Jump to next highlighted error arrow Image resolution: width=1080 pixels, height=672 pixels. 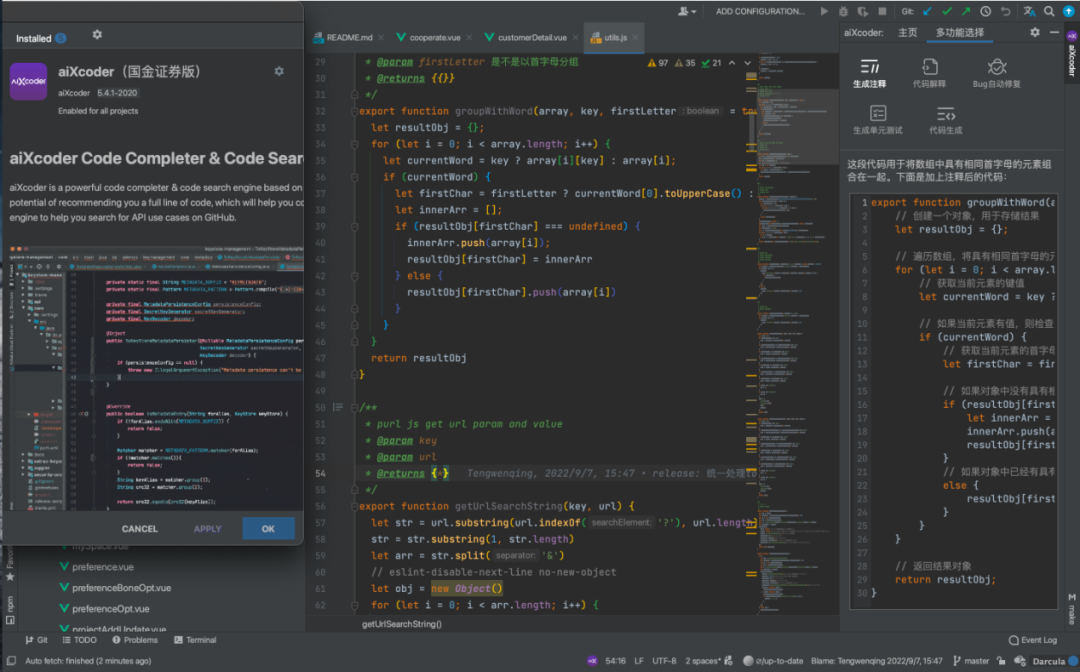748,63
